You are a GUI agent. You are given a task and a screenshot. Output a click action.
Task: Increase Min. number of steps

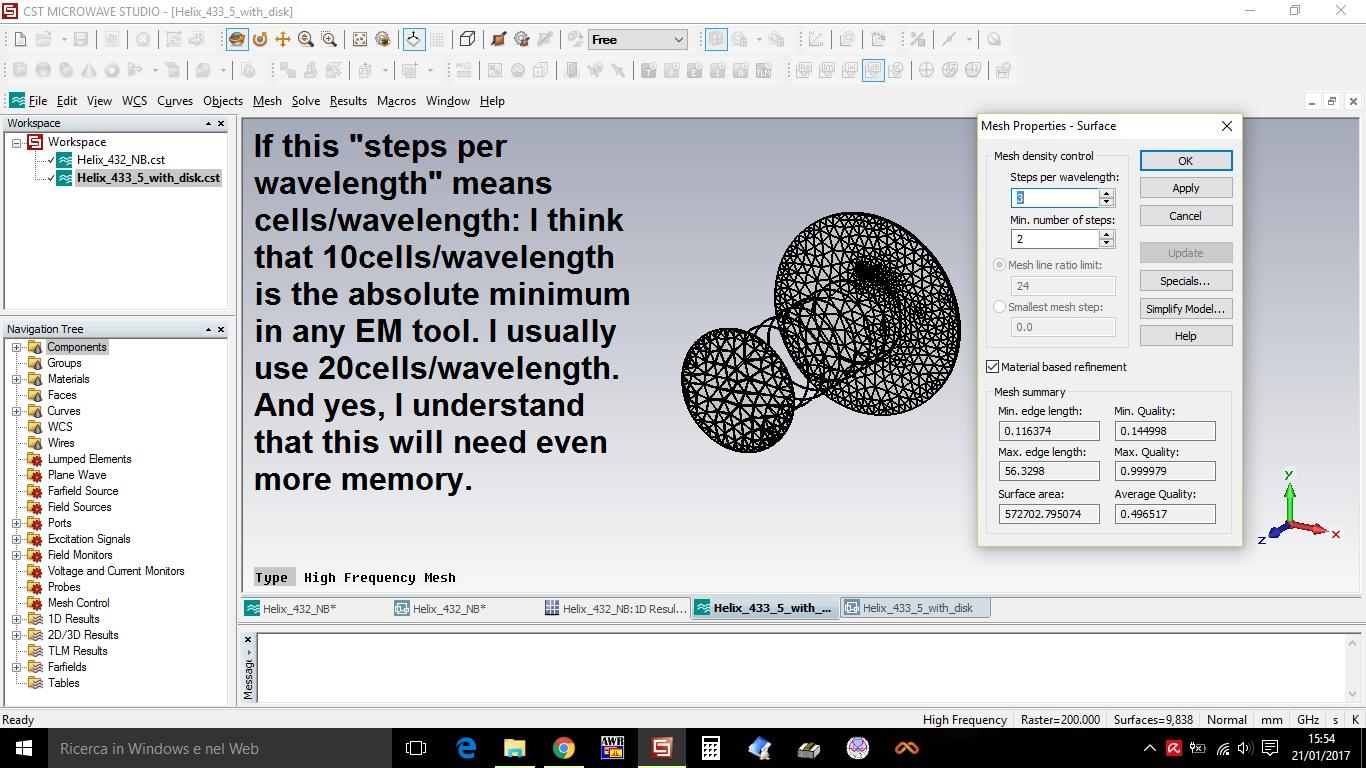pos(1107,234)
